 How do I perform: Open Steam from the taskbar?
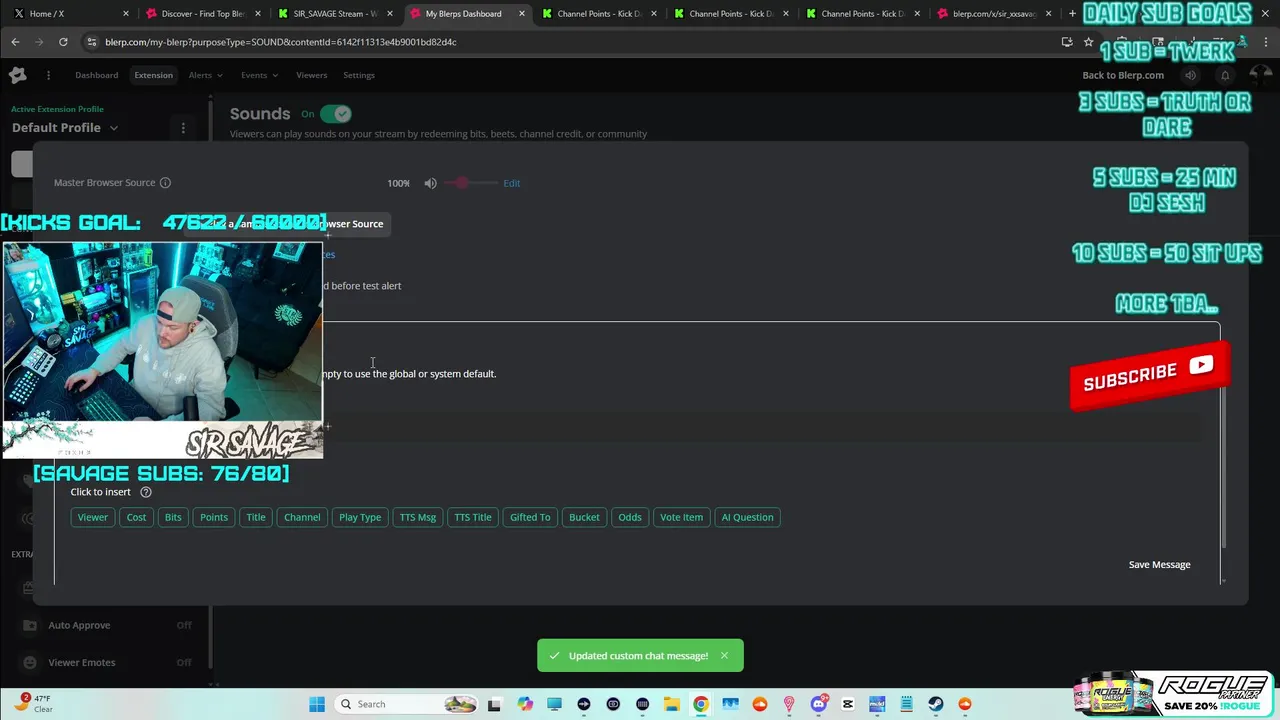pos(936,704)
